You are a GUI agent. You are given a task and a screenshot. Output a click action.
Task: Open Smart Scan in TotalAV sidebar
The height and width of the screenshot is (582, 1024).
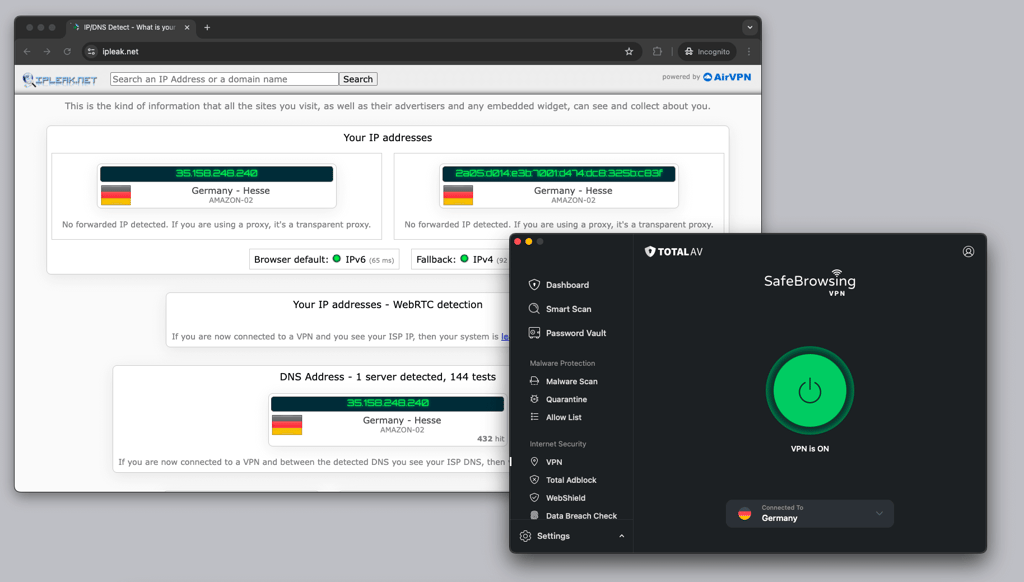568,309
